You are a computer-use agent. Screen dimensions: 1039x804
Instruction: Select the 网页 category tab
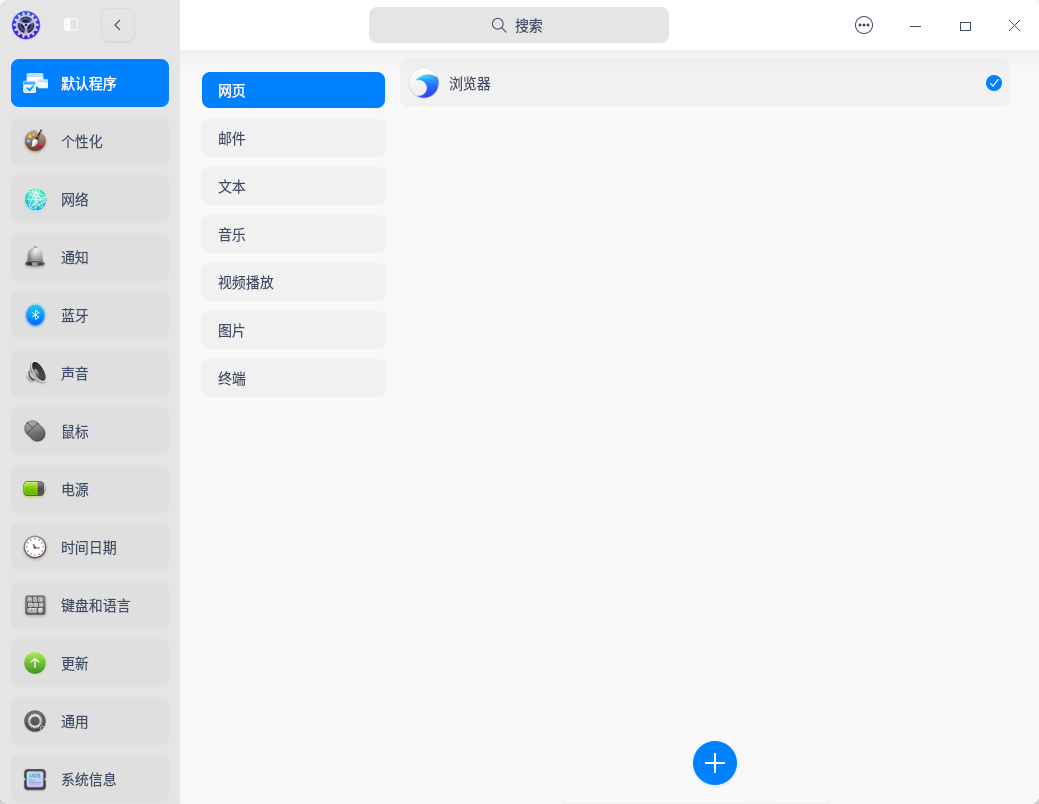point(294,90)
